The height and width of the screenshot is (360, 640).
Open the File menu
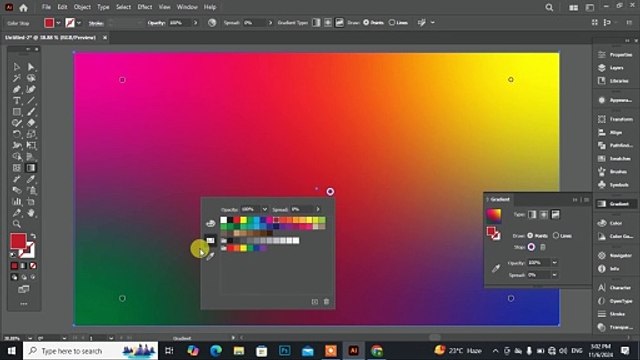[47, 7]
